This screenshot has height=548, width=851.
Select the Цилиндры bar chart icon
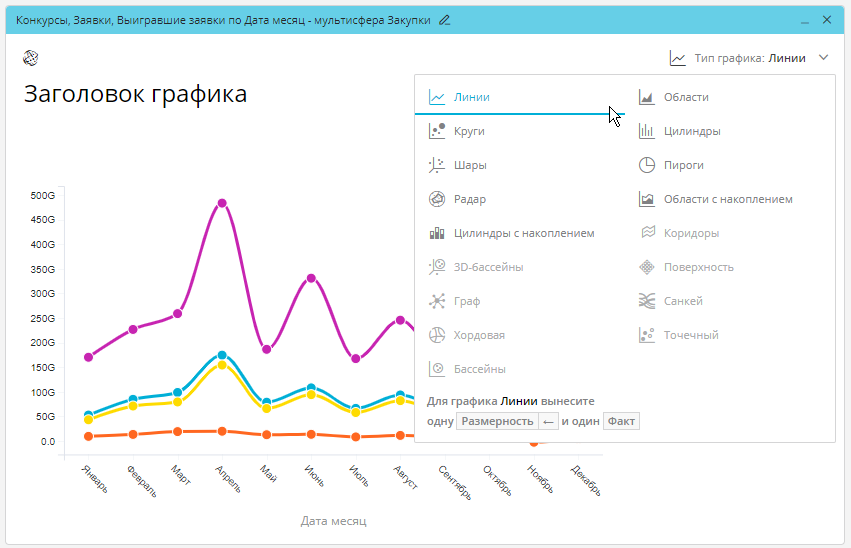click(x=647, y=131)
